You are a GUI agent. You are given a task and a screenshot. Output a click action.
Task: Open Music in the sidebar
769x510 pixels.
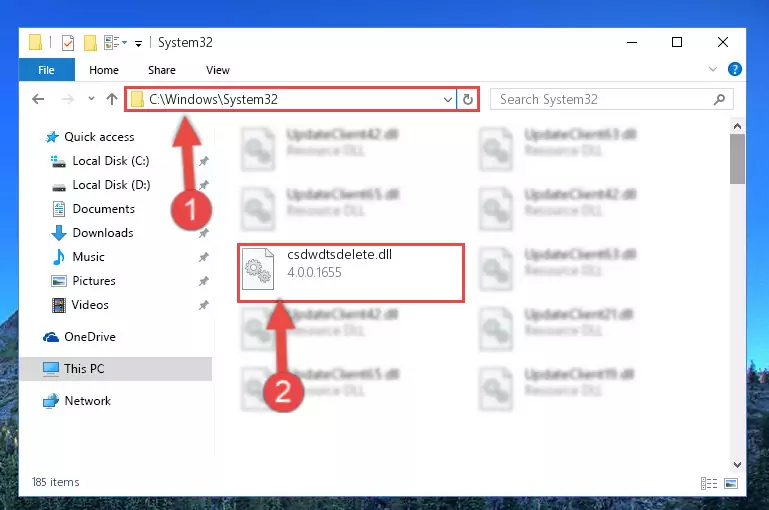click(x=88, y=257)
